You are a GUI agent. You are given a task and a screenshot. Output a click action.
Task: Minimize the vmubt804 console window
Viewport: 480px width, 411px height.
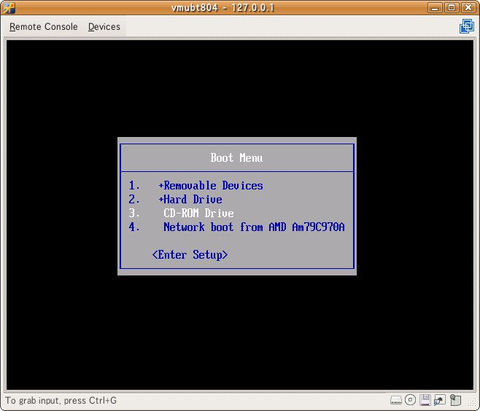[435, 7]
